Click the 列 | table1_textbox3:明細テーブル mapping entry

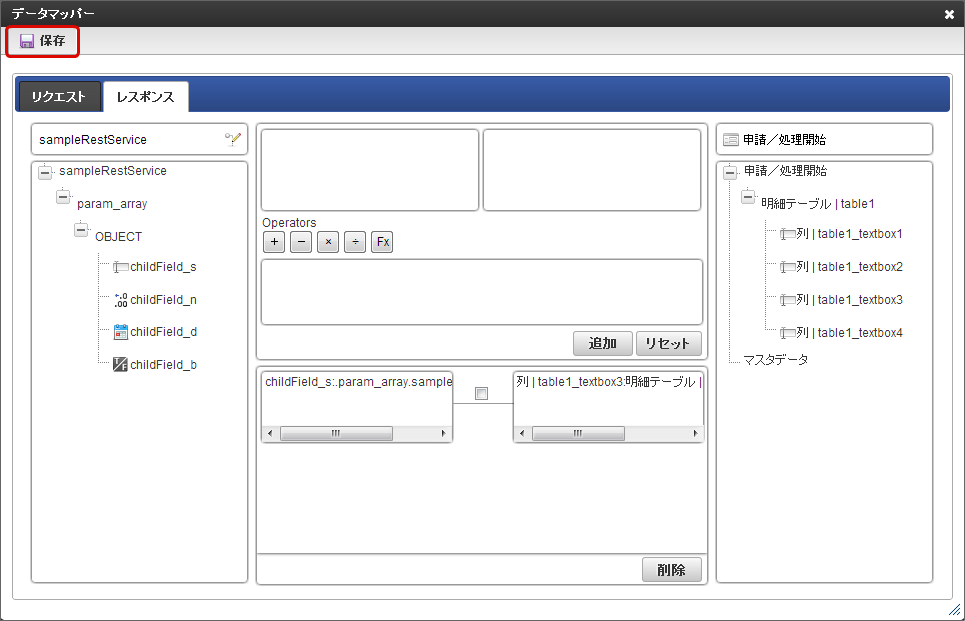pos(609,382)
